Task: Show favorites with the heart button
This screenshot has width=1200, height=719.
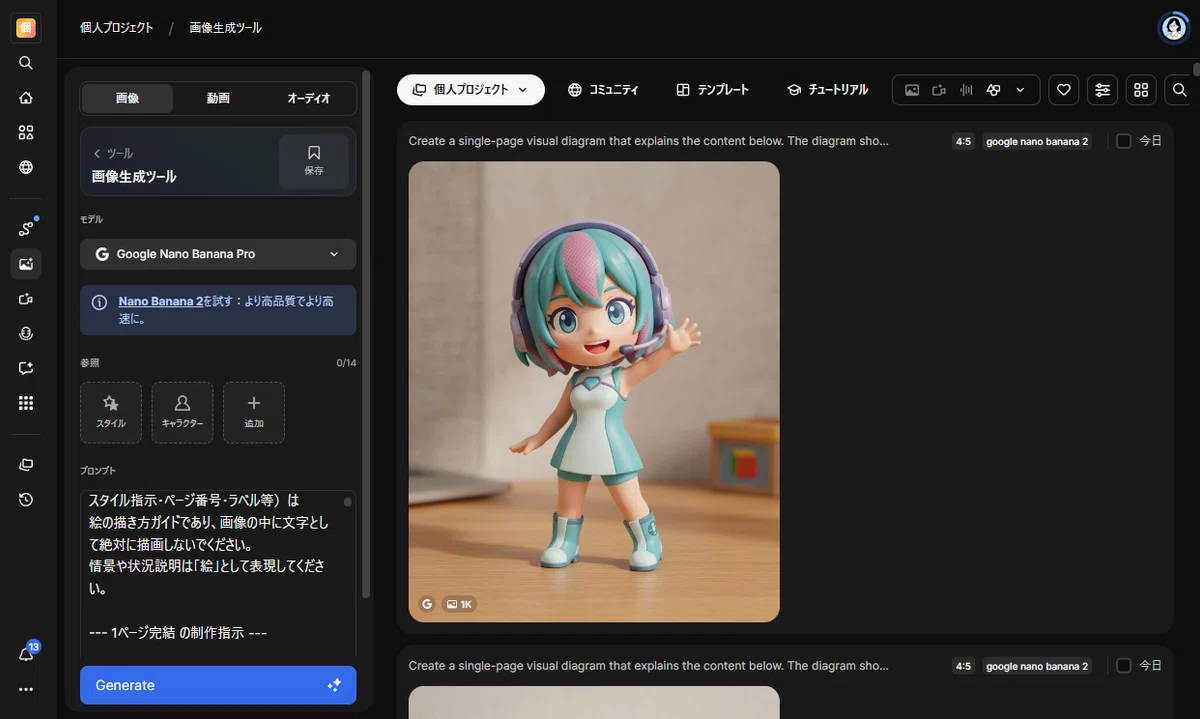Action: point(1064,90)
